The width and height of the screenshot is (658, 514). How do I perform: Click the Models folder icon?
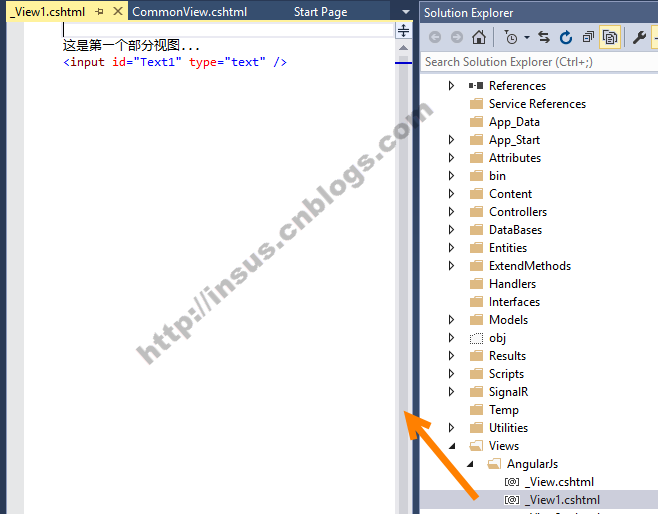[476, 320]
